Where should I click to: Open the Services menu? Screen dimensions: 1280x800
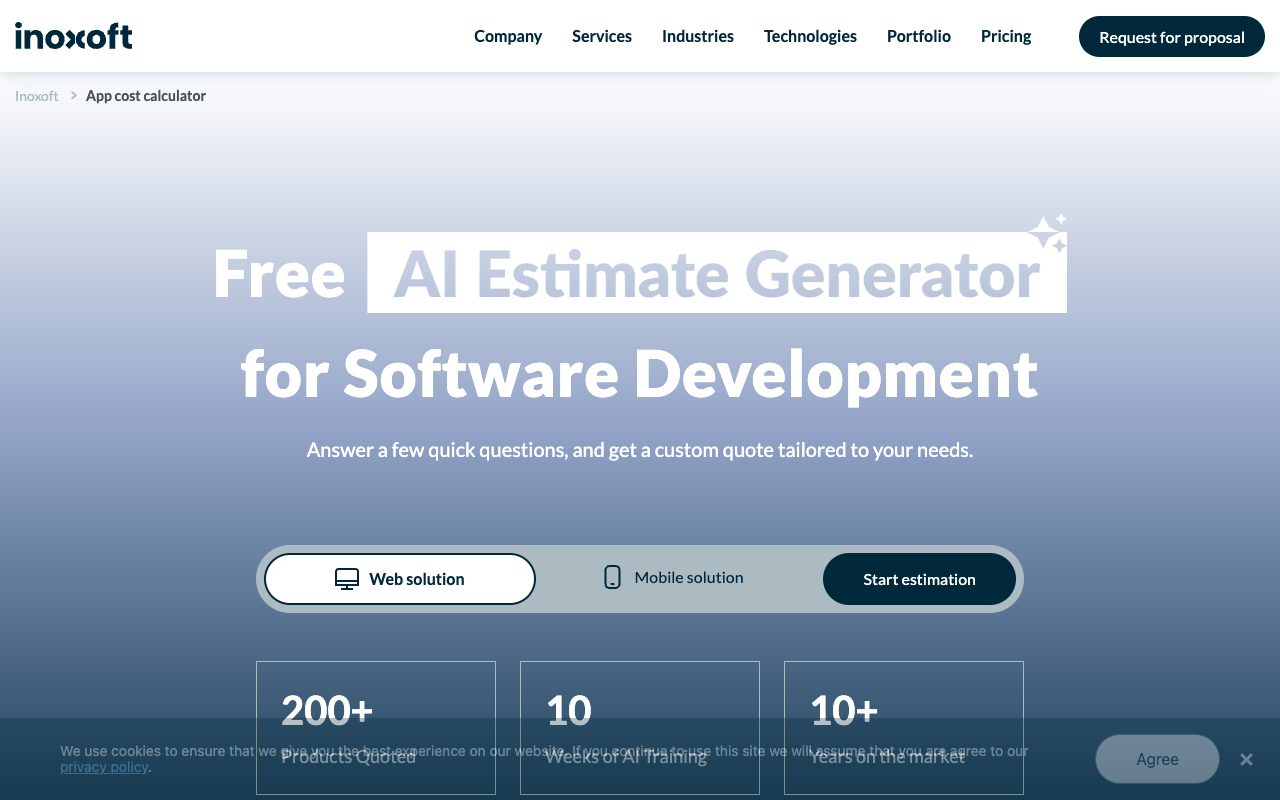[602, 36]
